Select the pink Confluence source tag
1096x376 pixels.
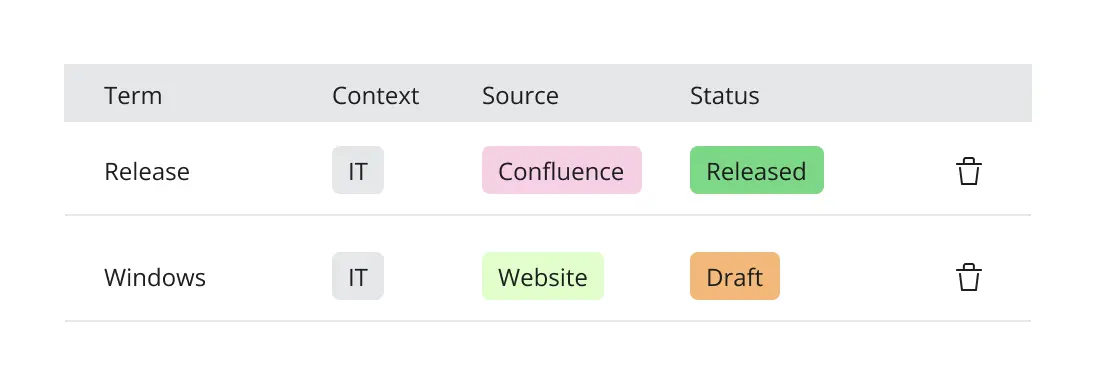click(561, 170)
